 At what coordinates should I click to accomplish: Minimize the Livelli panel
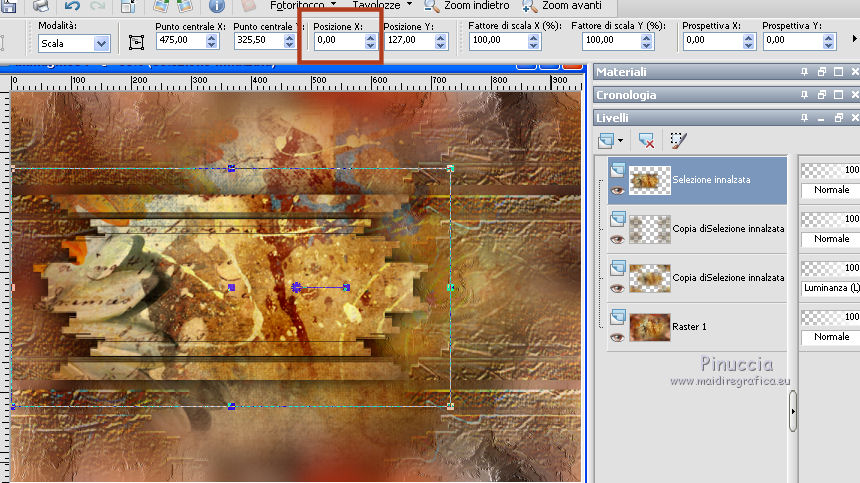pos(821,118)
